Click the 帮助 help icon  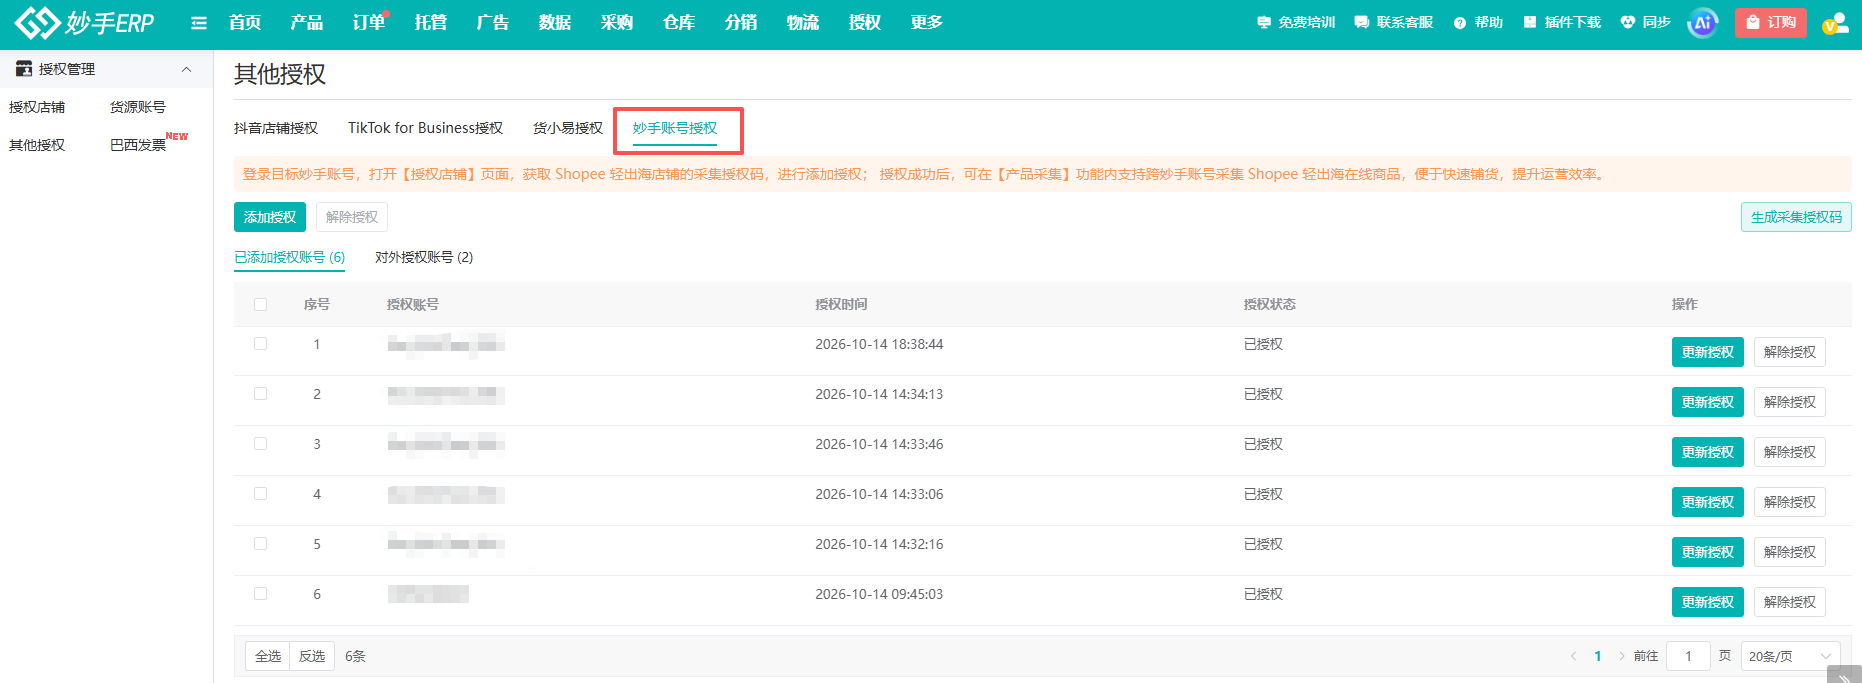coord(1460,22)
